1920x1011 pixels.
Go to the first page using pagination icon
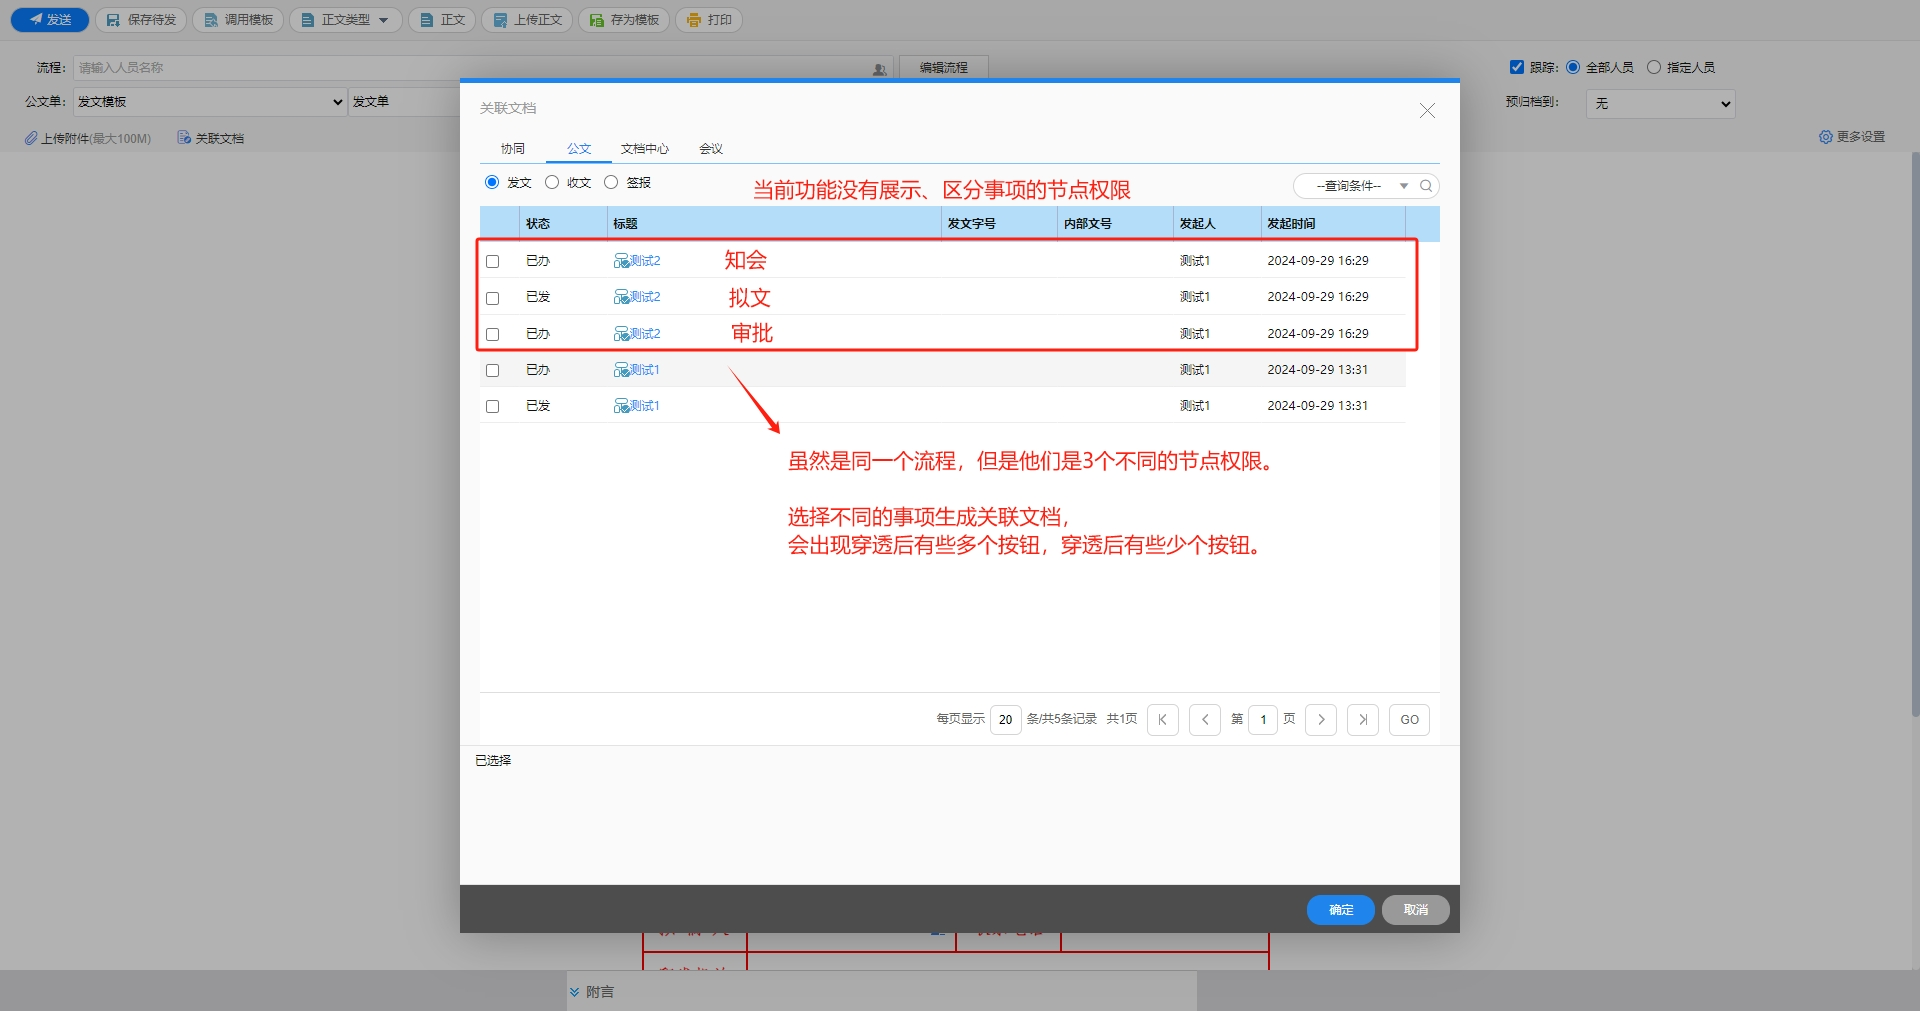point(1162,720)
